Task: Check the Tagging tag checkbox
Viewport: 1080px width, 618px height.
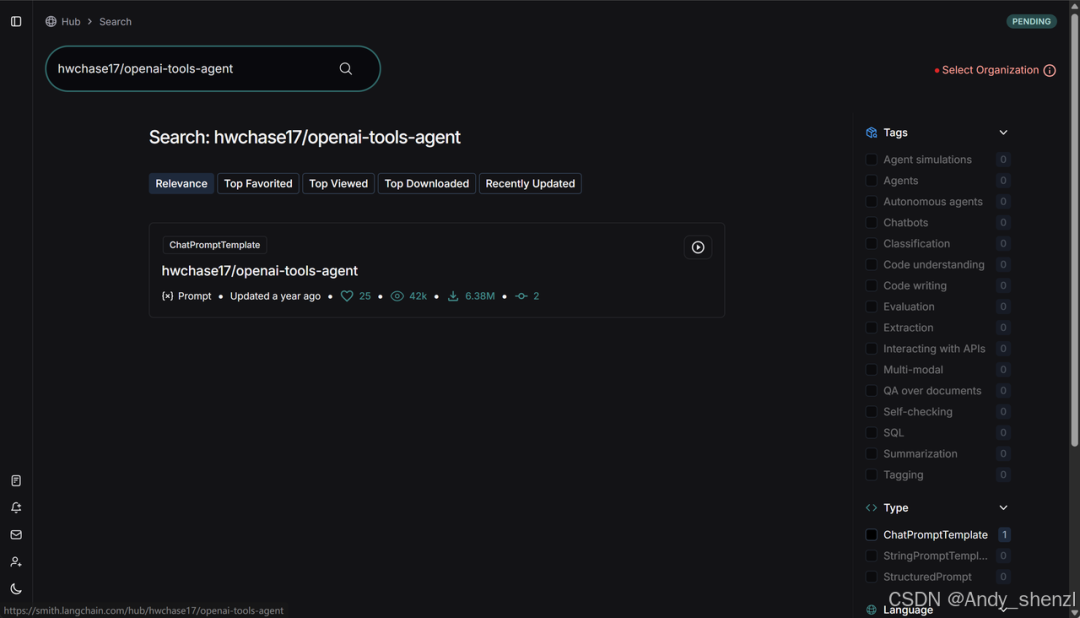Action: coord(871,475)
